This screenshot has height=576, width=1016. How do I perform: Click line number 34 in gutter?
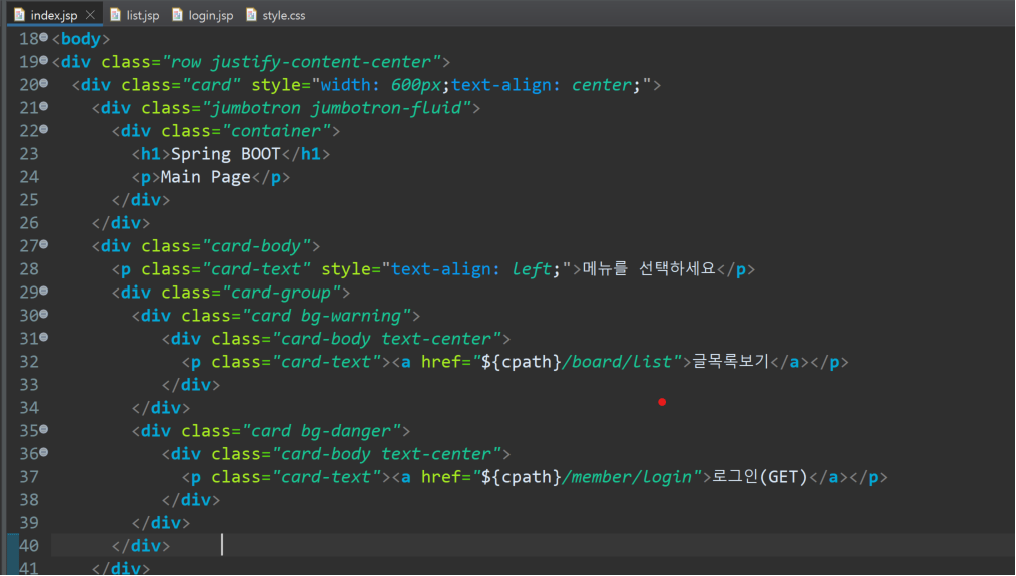(x=29, y=408)
